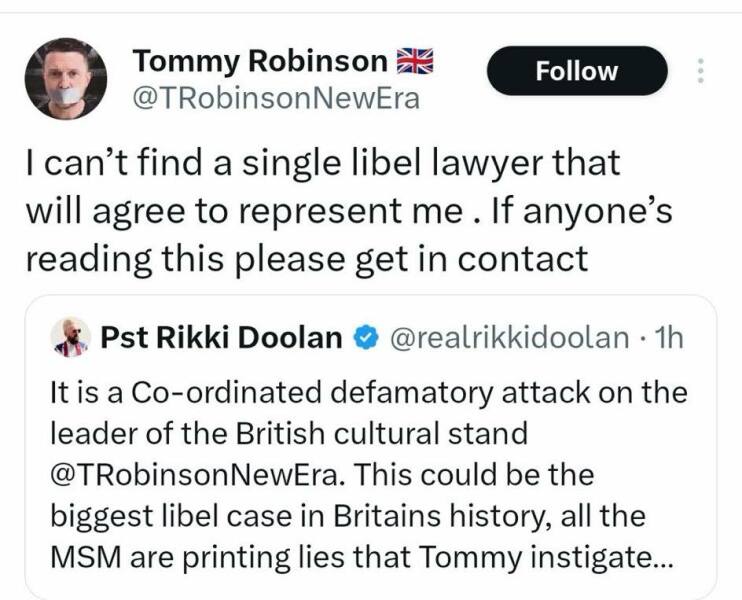Open the 1h timestamp on quoted post
The image size is (742, 600).
coord(663,339)
